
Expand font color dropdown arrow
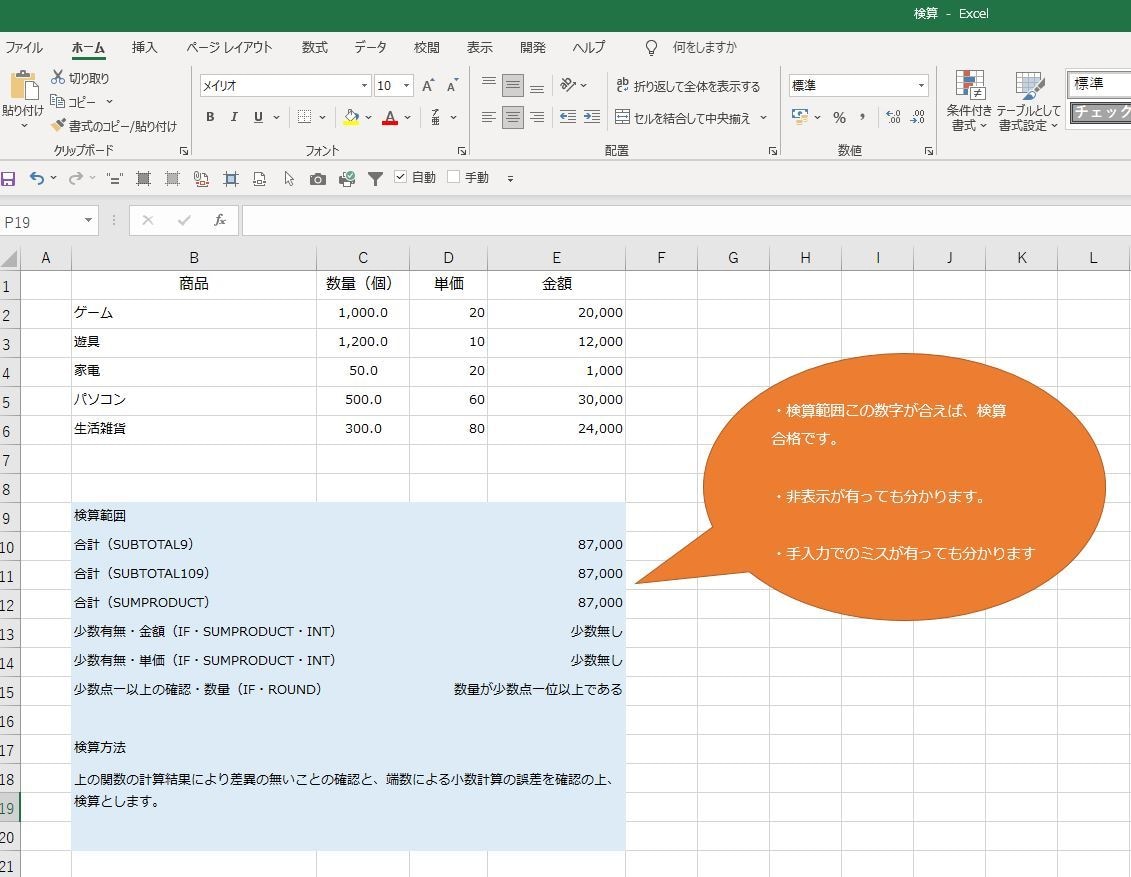(x=408, y=117)
